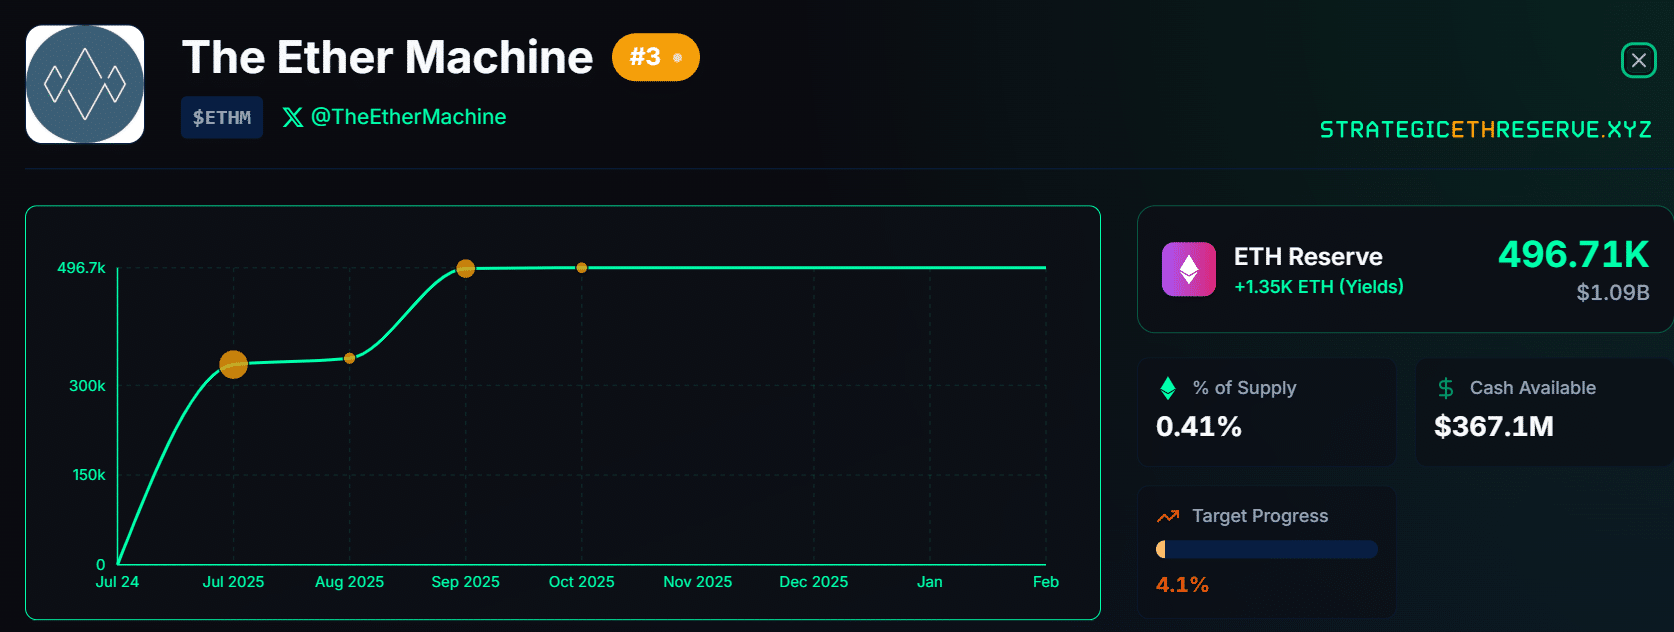
Task: Click the +1.35K ETH (Yields) text
Action: point(1318,287)
